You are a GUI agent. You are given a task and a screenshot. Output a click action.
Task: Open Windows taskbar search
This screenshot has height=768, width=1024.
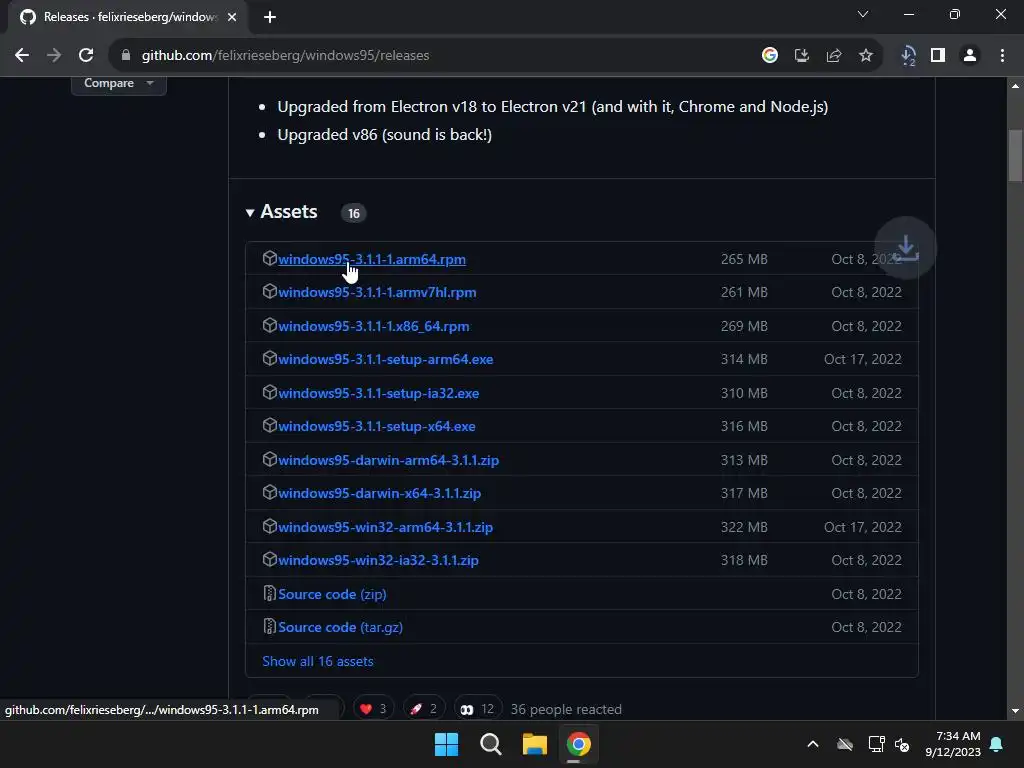(490, 744)
